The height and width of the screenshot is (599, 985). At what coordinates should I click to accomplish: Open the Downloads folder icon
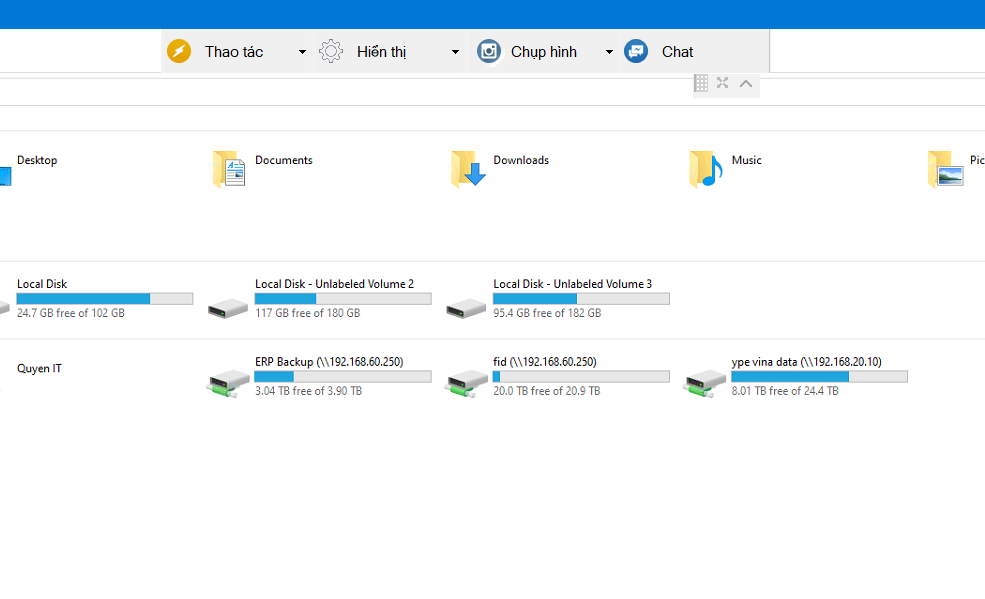[x=466, y=169]
